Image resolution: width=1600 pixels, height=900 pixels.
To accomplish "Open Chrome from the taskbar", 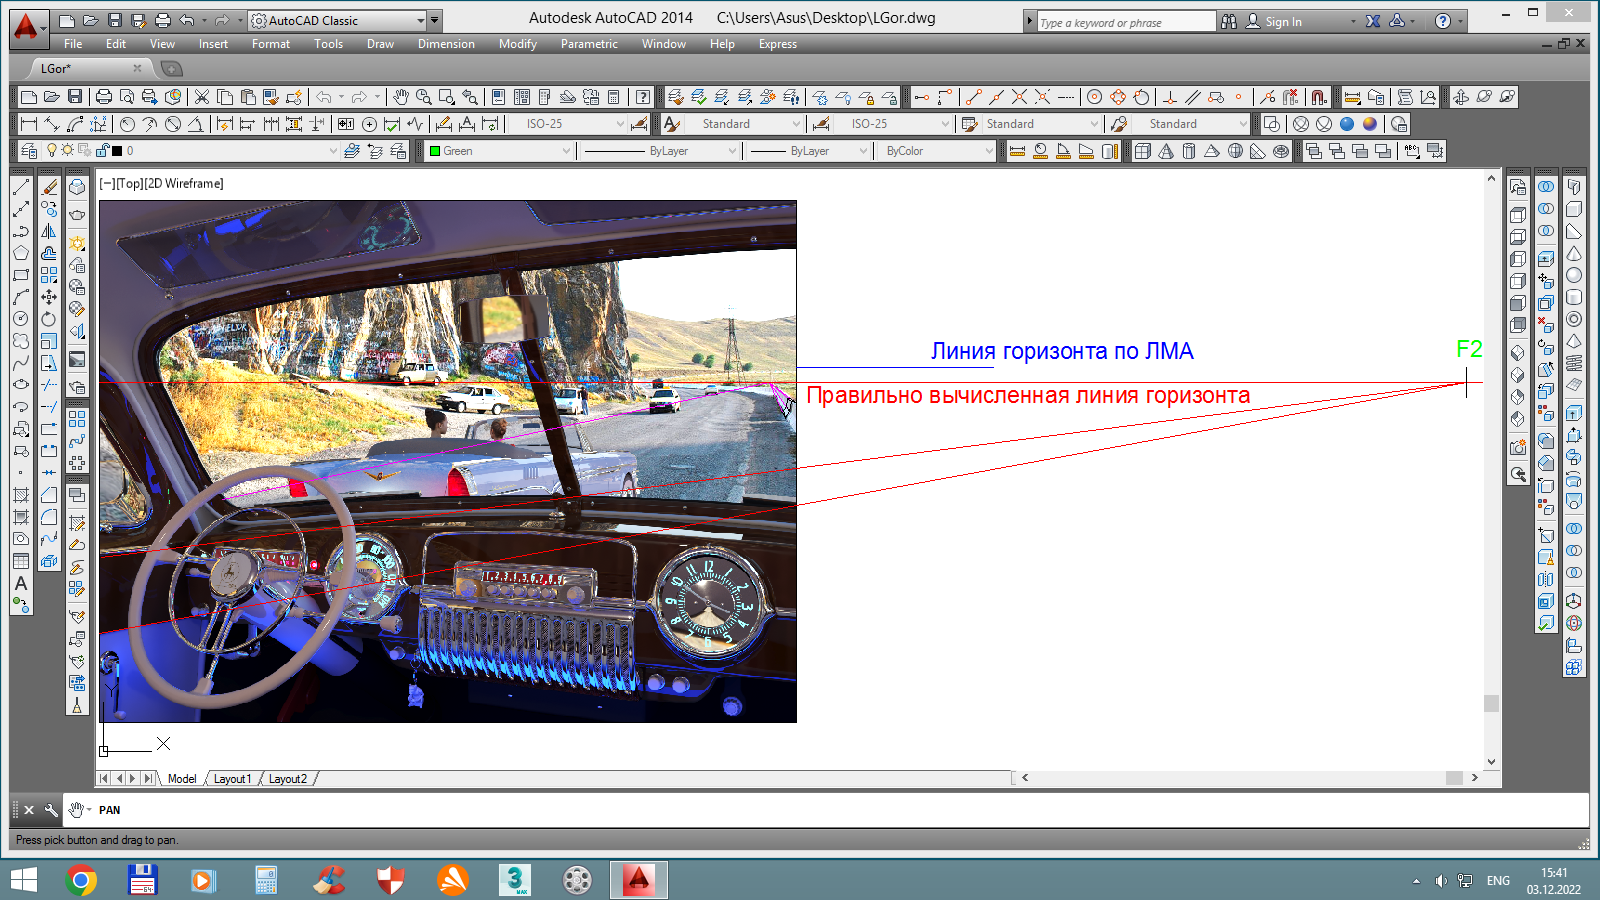I will coord(81,880).
